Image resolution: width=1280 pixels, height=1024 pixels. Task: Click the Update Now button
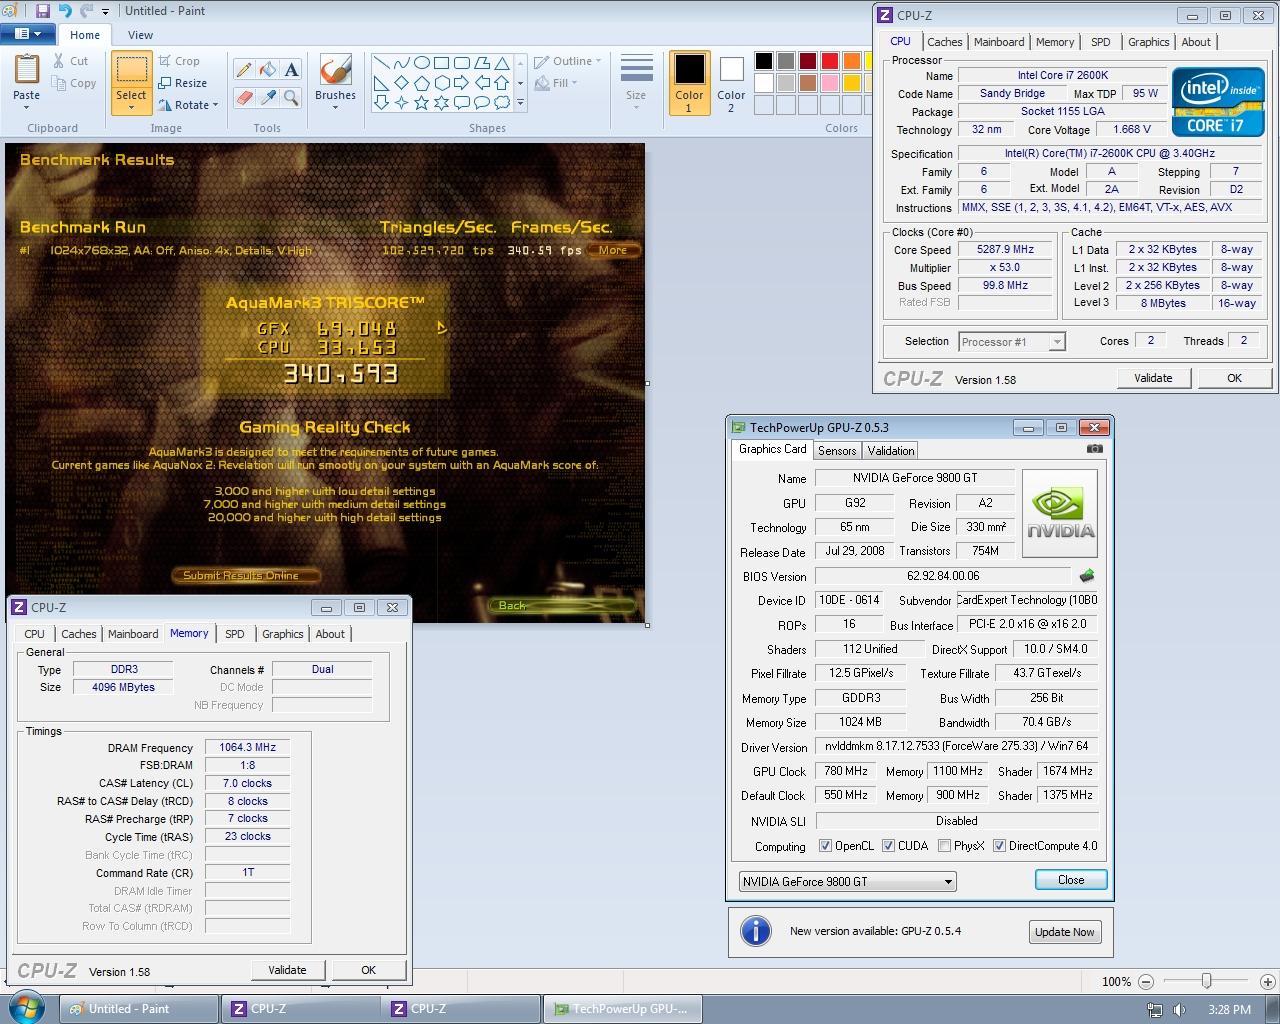(x=1065, y=932)
